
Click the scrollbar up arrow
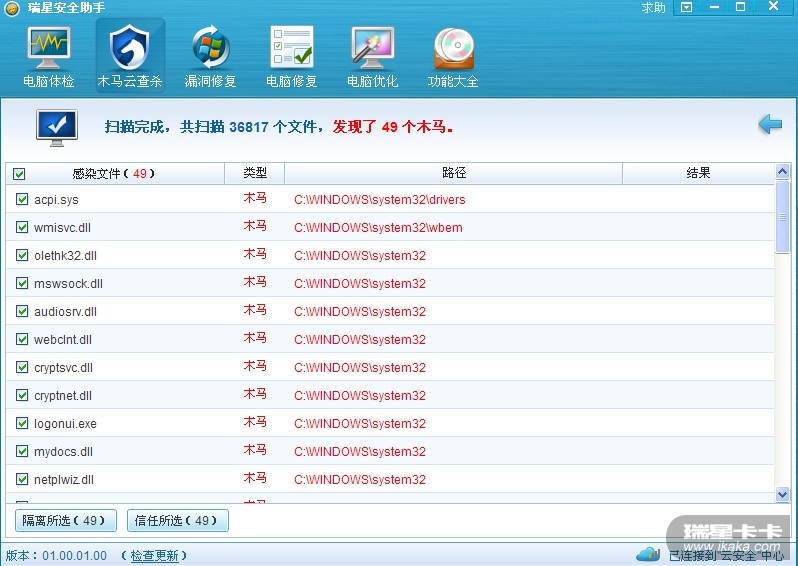(783, 172)
